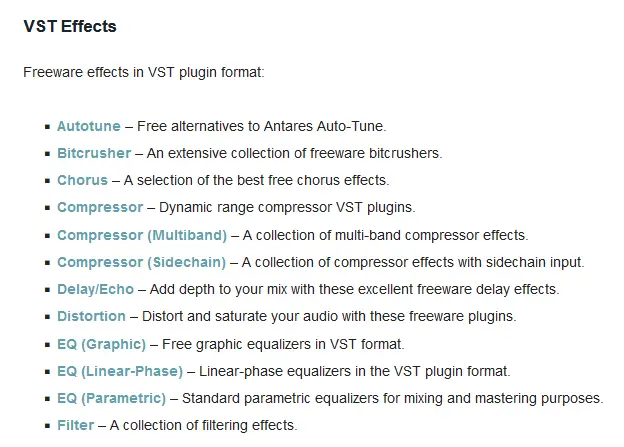The width and height of the screenshot is (624, 447).
Task: Open the EQ (Graphic) link
Action: pyautogui.click(x=101, y=344)
